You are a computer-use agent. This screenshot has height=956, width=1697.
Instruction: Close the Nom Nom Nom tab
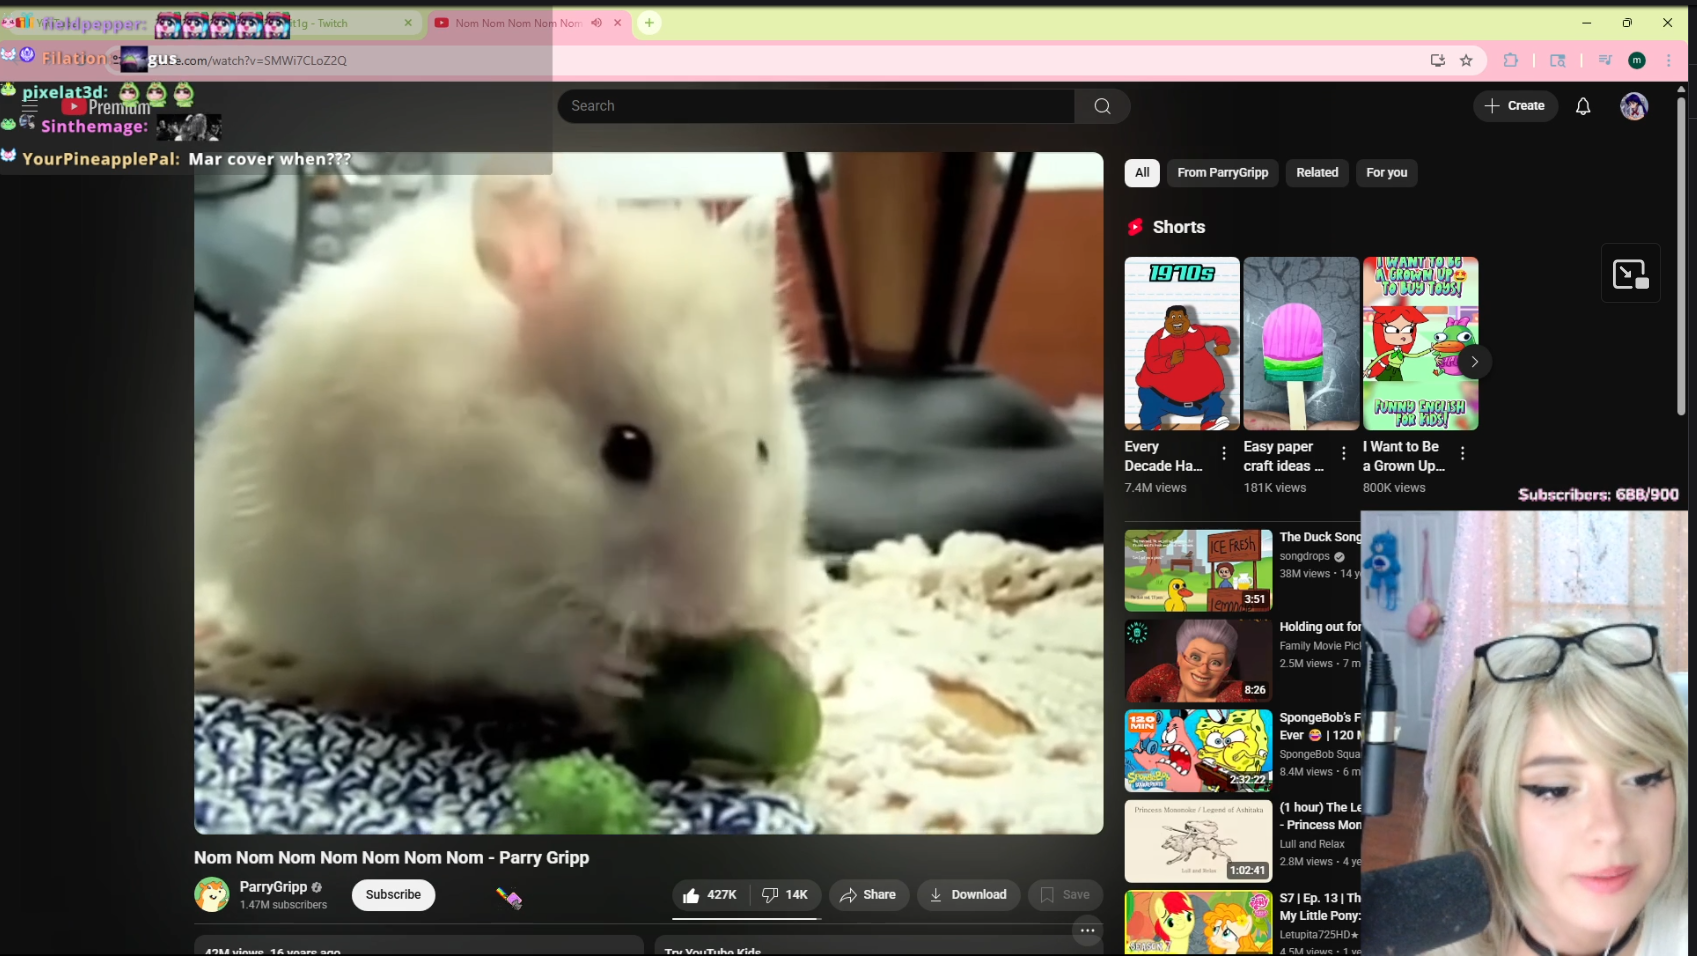point(617,23)
